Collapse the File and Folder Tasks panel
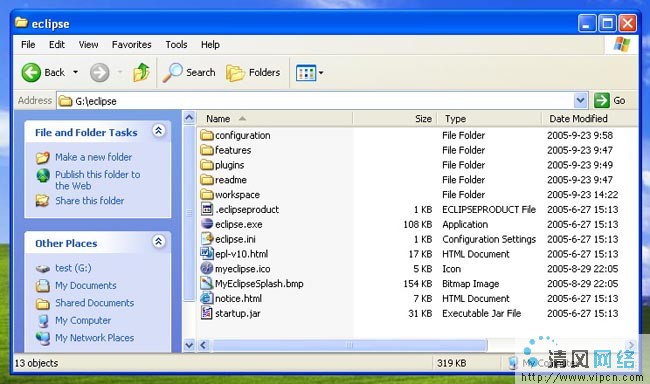650x384 pixels. coord(158,131)
